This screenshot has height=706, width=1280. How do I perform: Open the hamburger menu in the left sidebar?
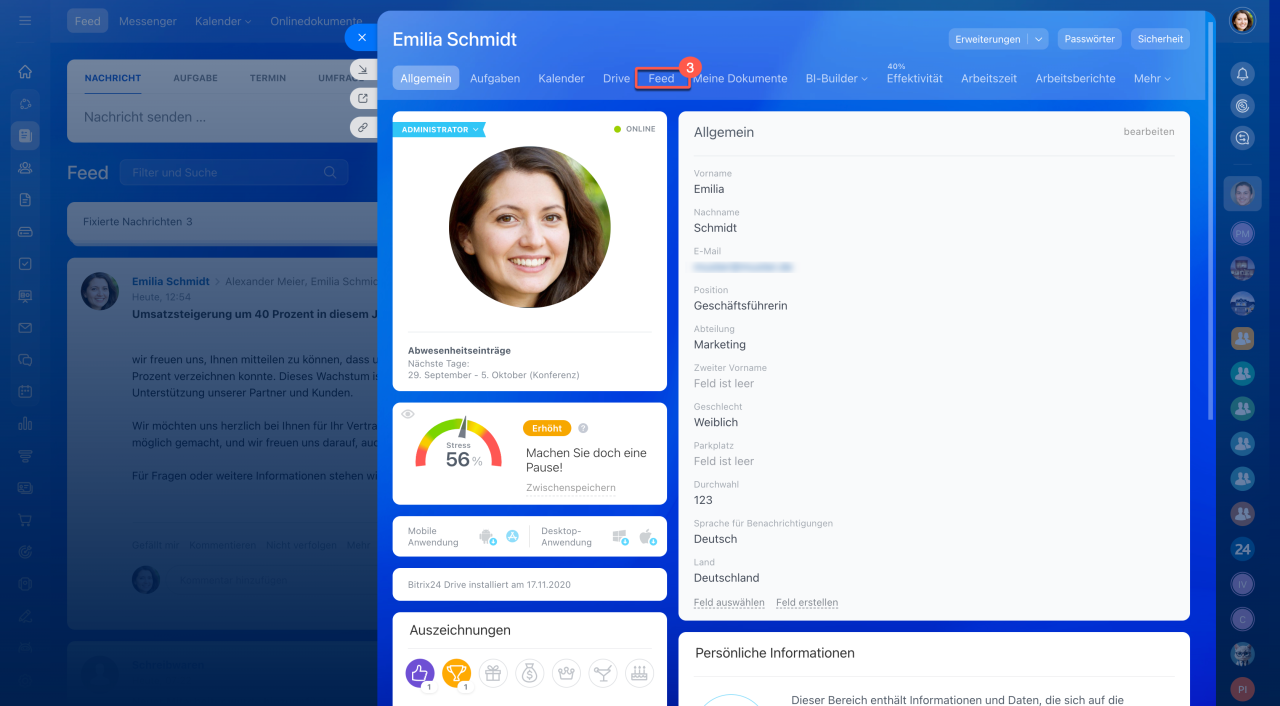pos(25,20)
